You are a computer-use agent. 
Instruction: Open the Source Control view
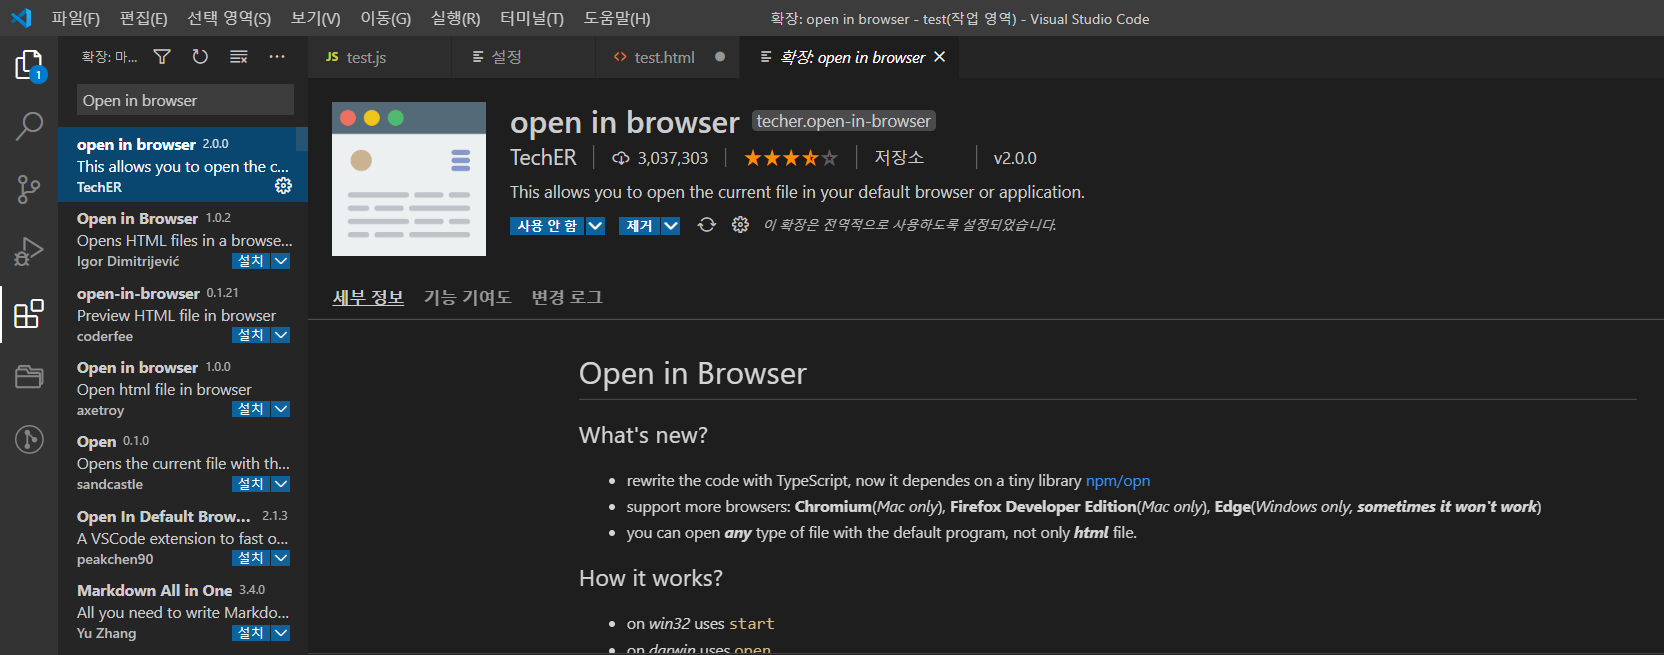[29, 188]
